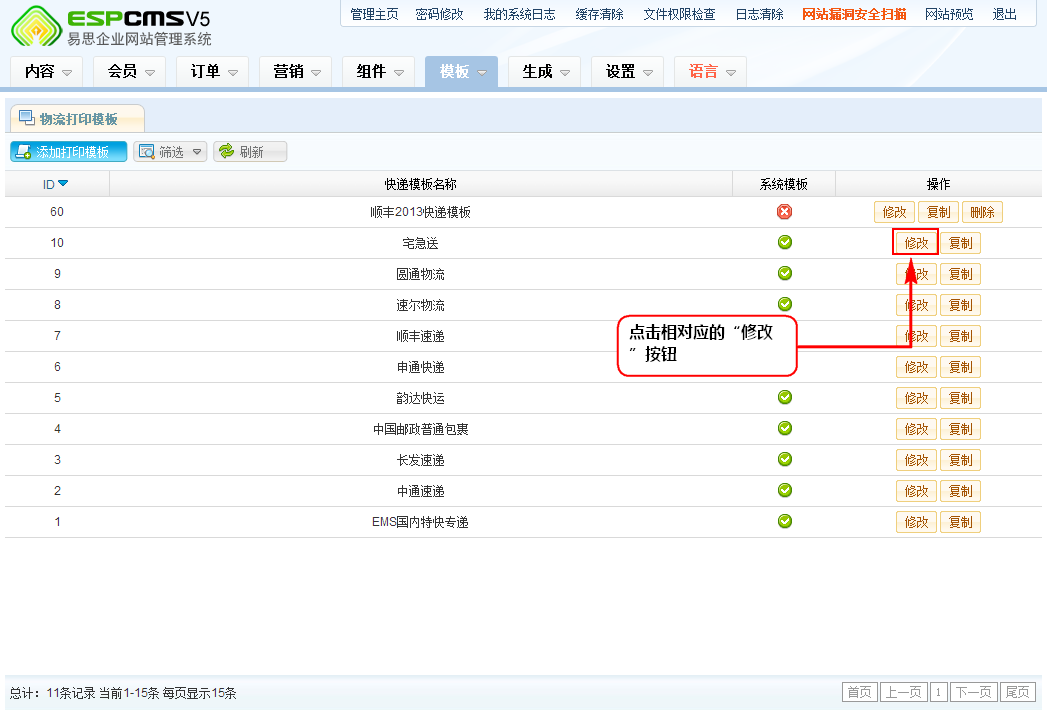Click 复制 in the 顺丰速递 row

pos(960,336)
